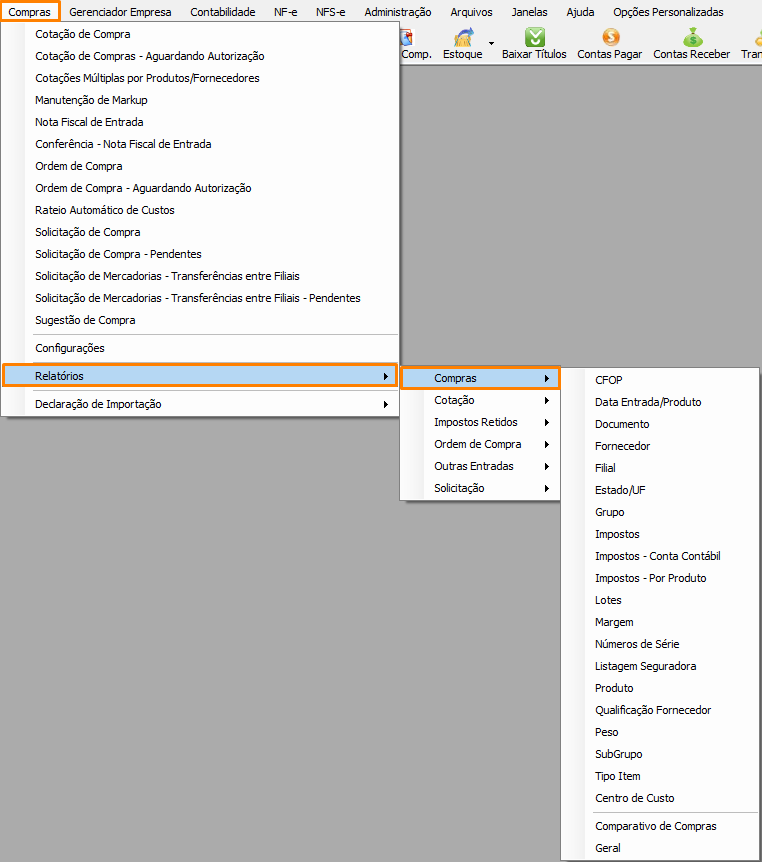Image resolution: width=762 pixels, height=862 pixels.
Task: Open Listagem Seguradora report
Action: tap(660, 666)
